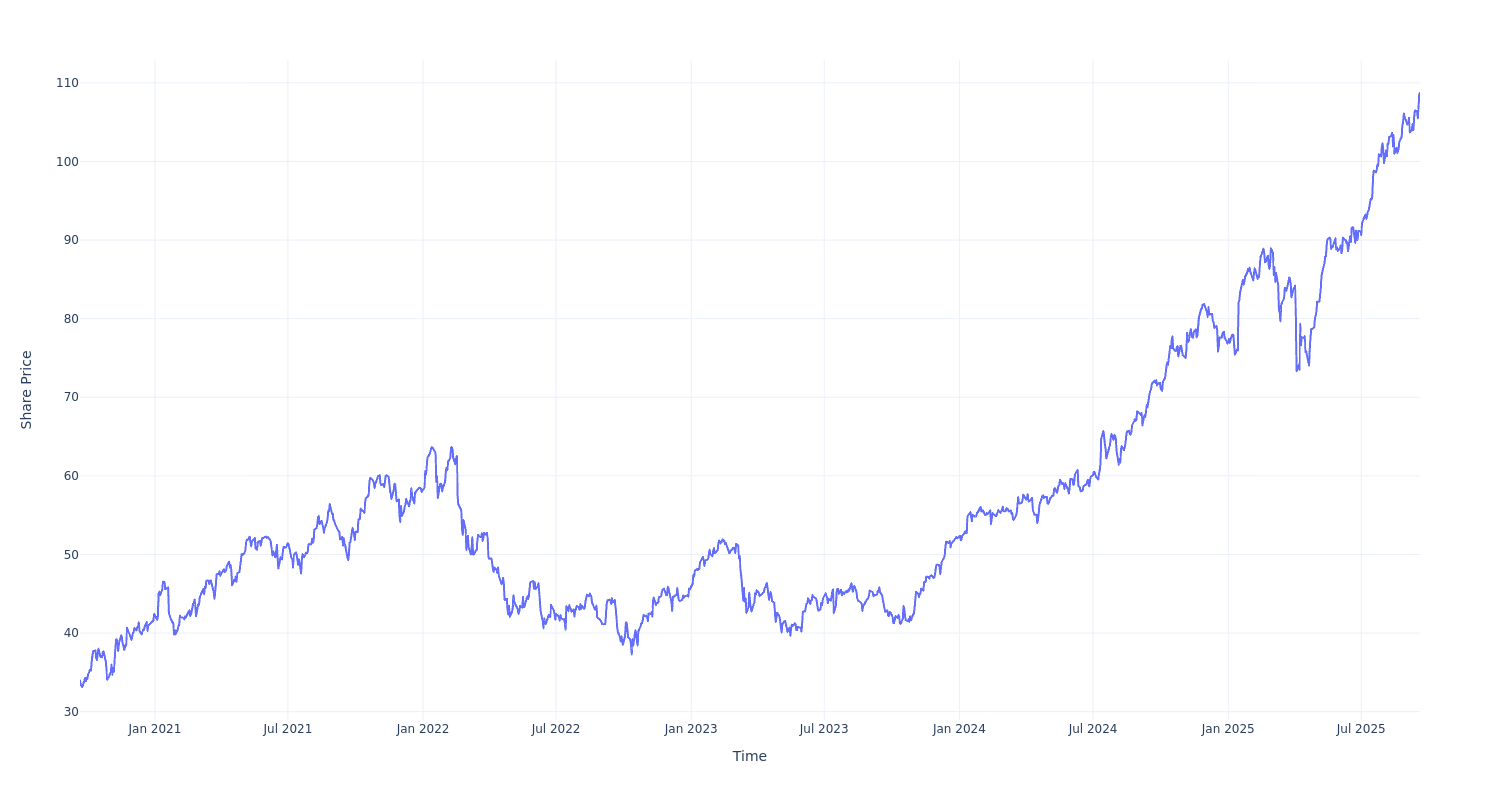
Task: Select the 80 y-axis tick label
Action: click(70, 319)
